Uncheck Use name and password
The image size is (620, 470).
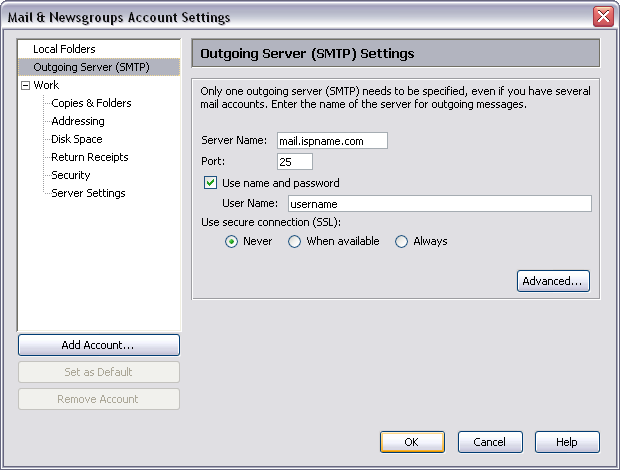[x=211, y=183]
